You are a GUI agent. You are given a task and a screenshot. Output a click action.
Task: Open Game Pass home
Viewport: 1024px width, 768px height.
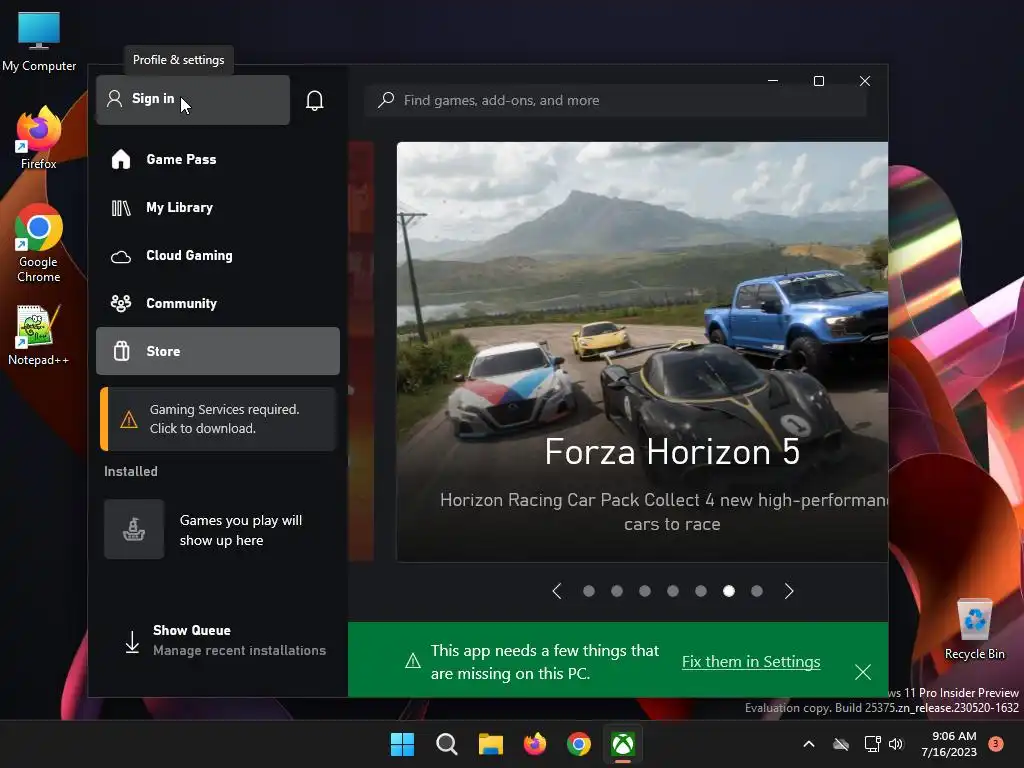(217, 159)
